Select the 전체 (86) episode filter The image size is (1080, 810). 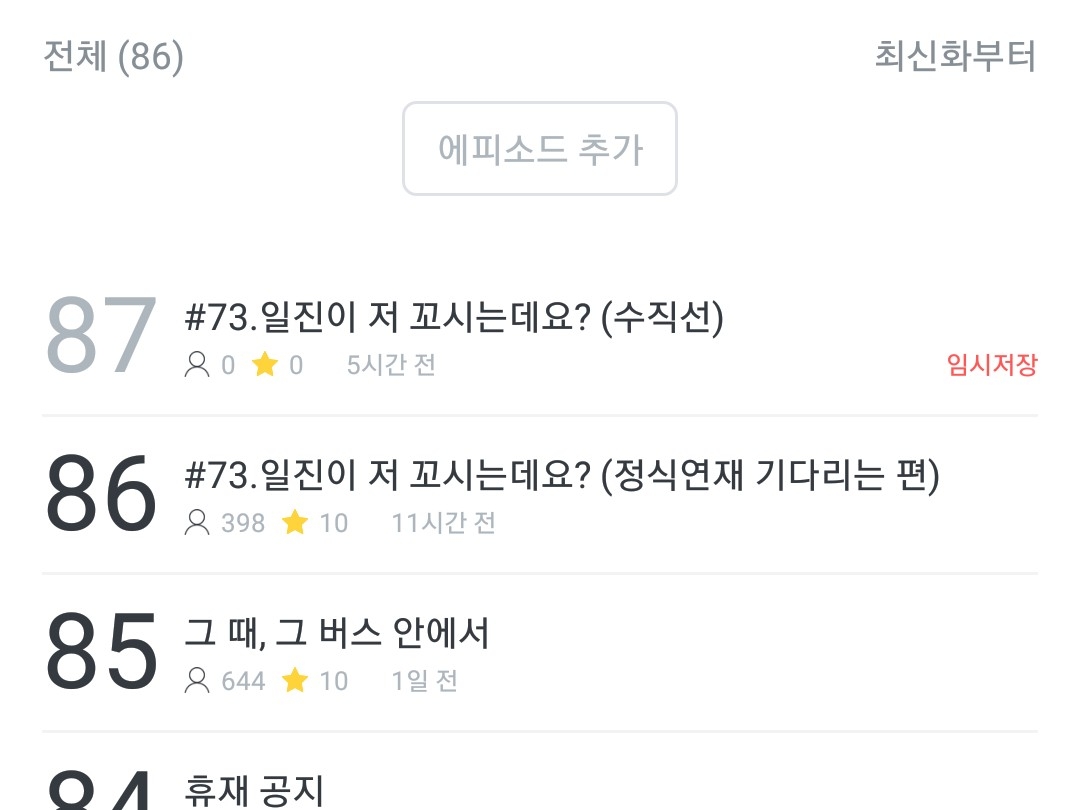pos(114,56)
